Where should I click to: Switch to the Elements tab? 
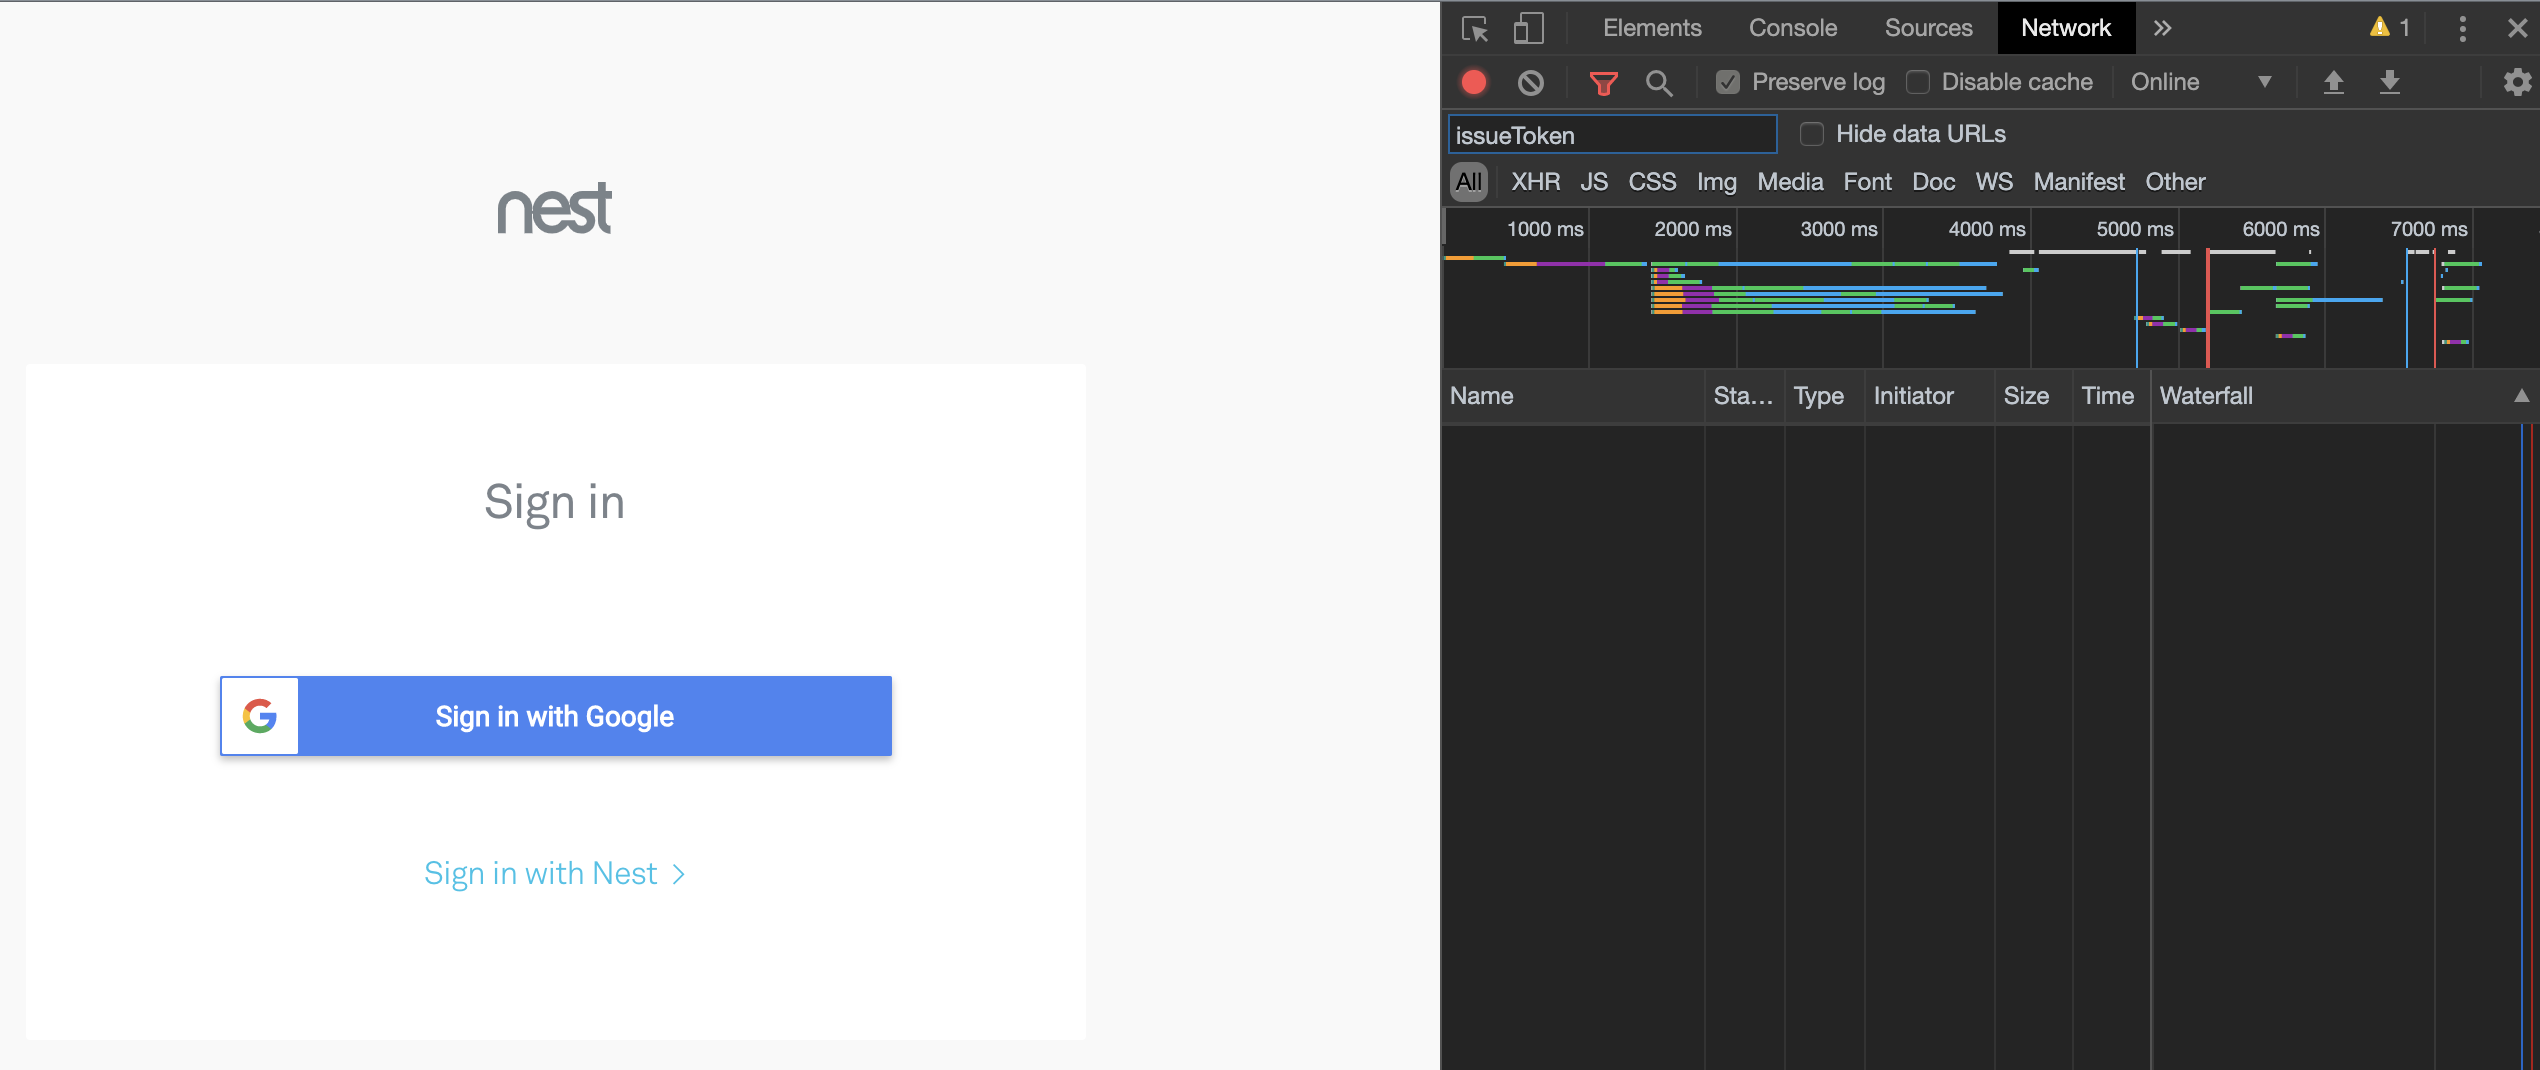click(1652, 28)
